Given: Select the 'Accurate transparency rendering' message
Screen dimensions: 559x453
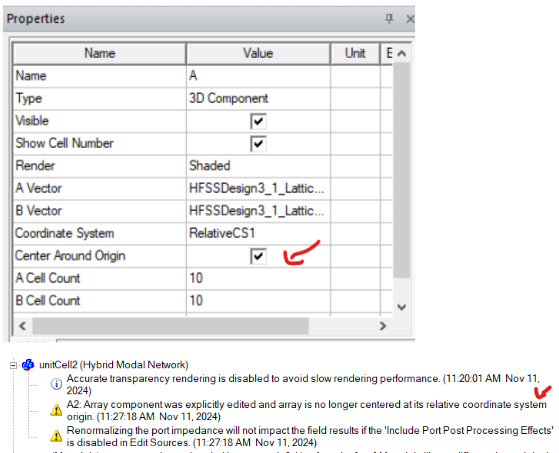Looking at the screenshot, I should (303, 384).
